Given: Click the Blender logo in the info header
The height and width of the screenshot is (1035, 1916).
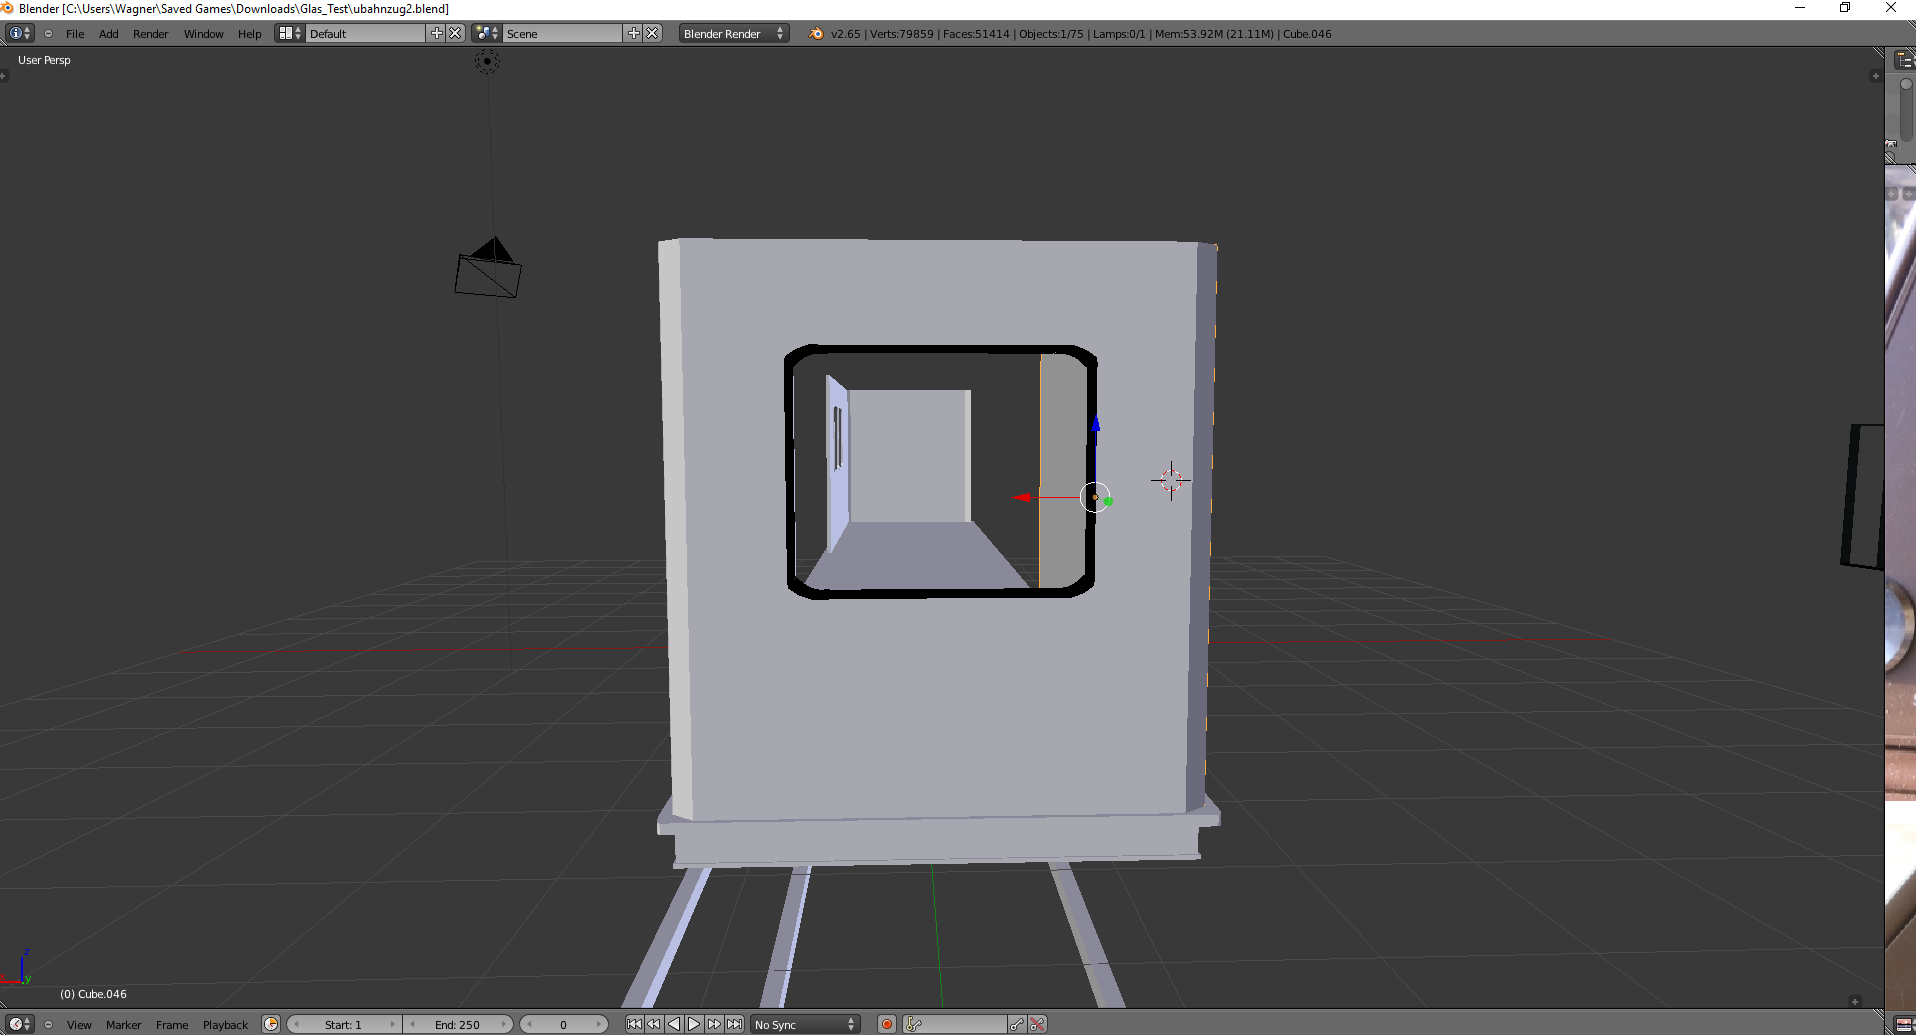Looking at the screenshot, I should click(817, 33).
